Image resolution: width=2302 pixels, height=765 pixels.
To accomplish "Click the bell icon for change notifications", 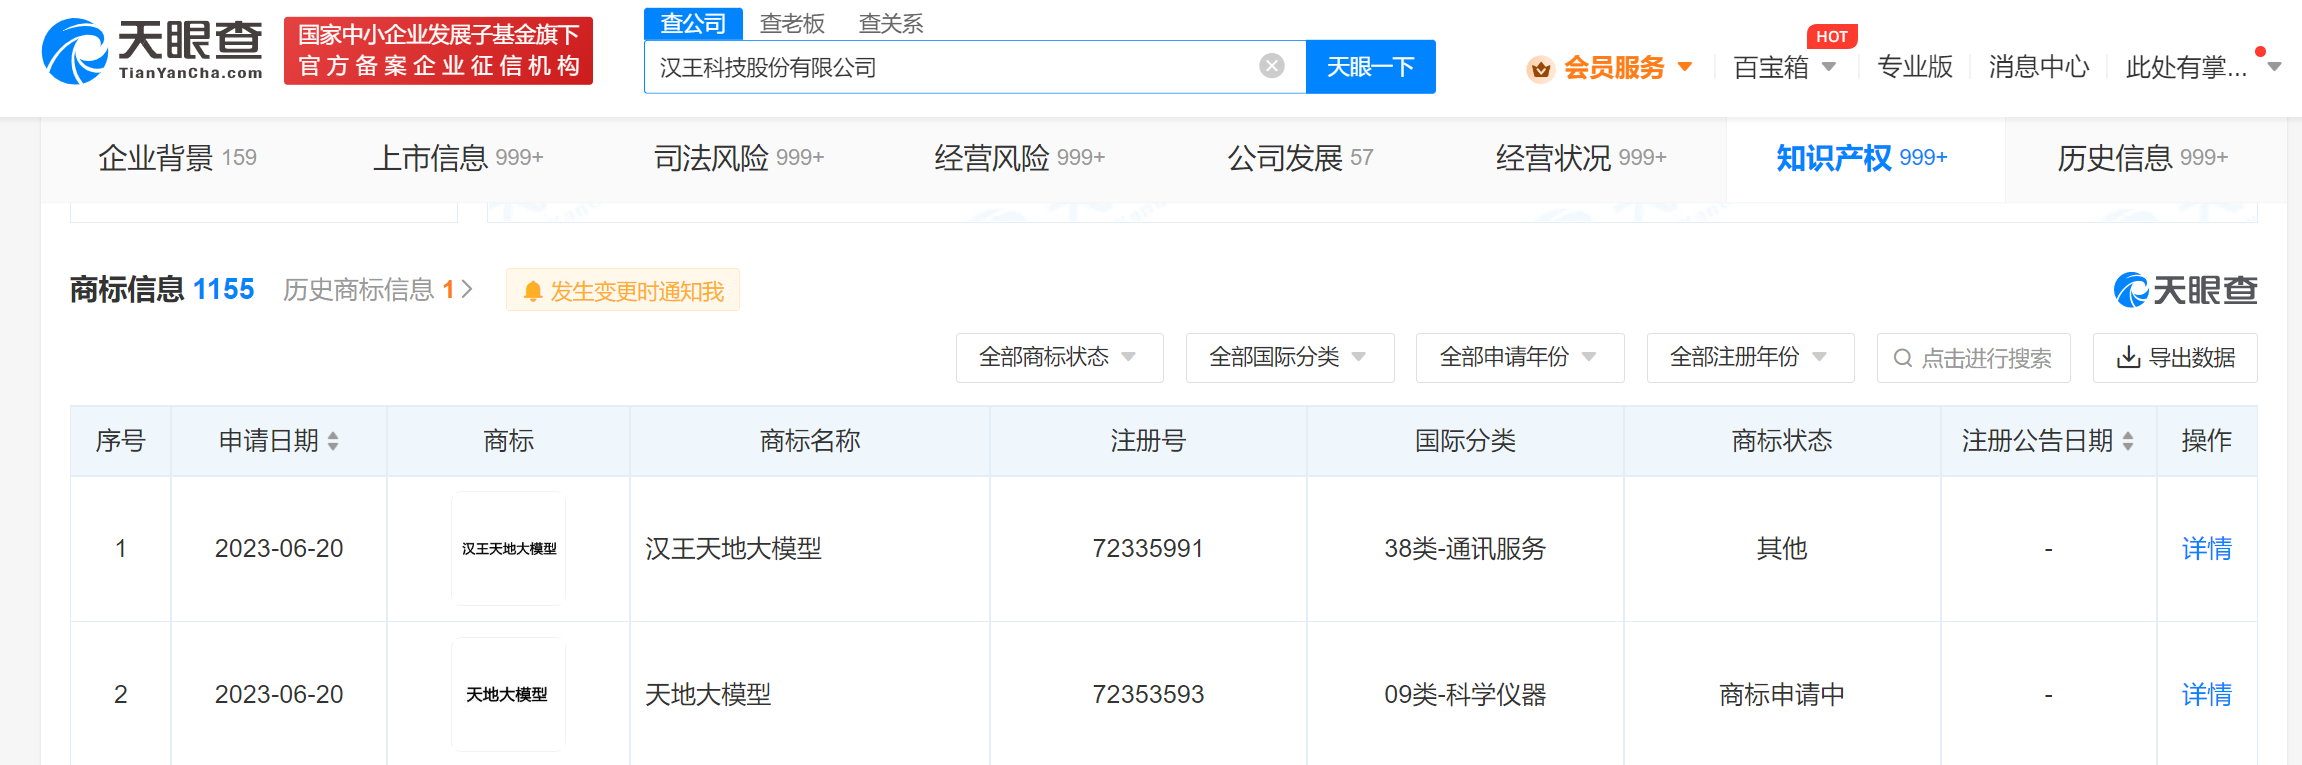I will click(x=533, y=291).
